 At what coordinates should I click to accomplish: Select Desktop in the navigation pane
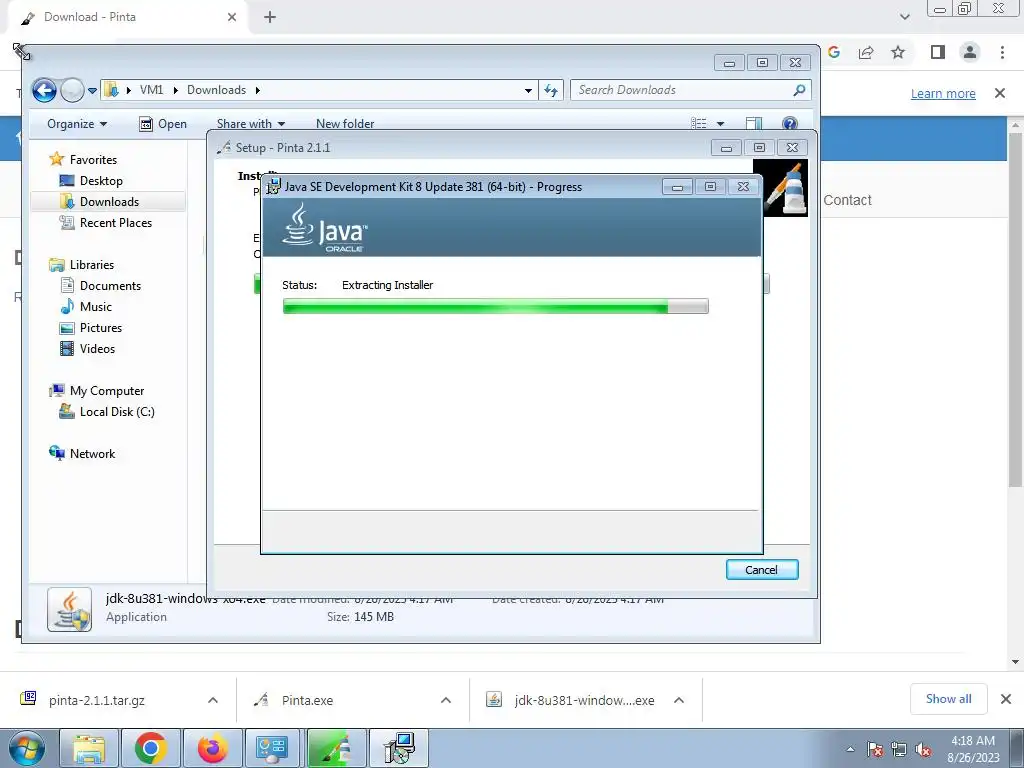point(91,180)
